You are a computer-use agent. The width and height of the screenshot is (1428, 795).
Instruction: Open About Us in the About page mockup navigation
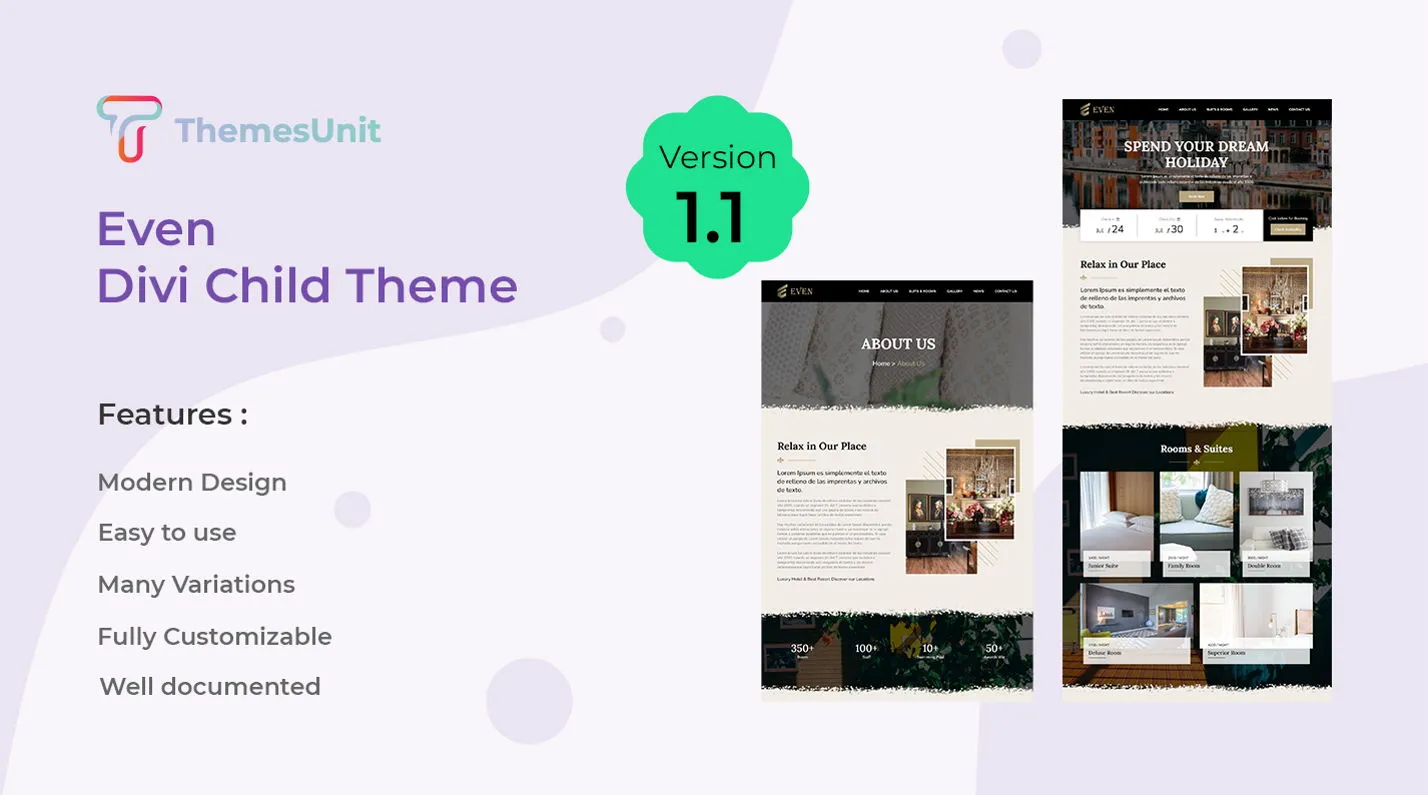pos(889,291)
